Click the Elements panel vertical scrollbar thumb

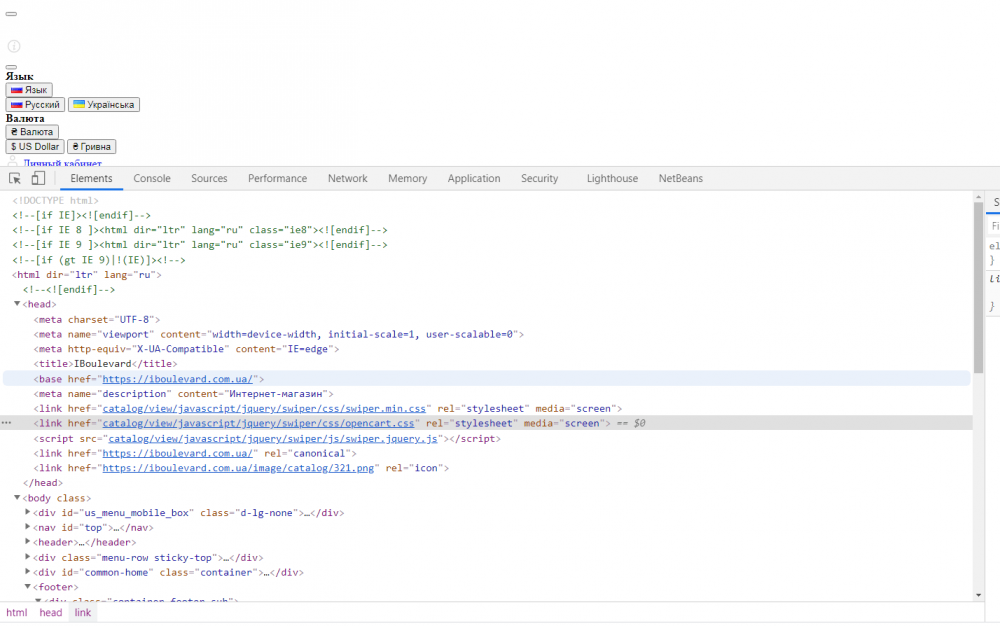pyautogui.click(x=978, y=288)
